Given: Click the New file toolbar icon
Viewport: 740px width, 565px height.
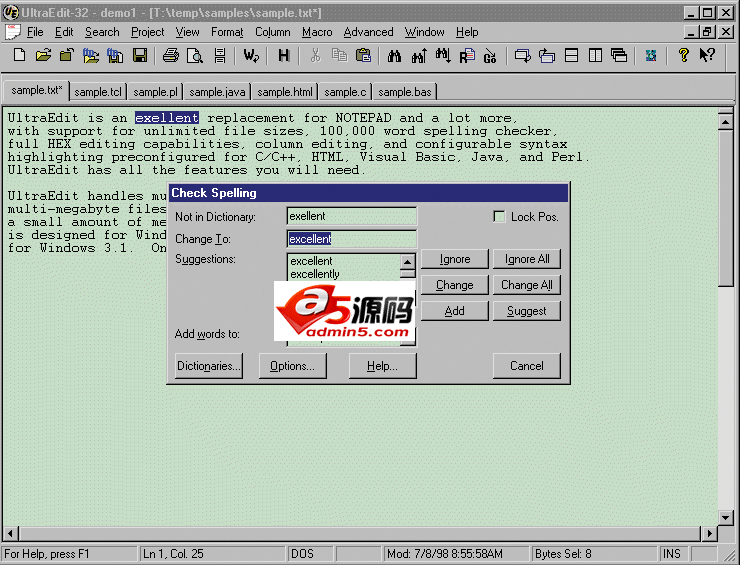Looking at the screenshot, I should click(18, 56).
